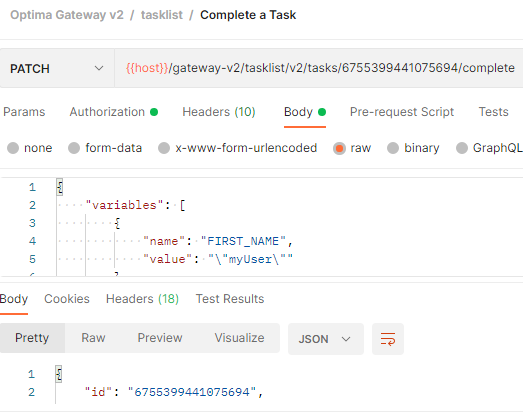Toggle word wrap icon in response toolbar
Viewport: 523px width, 419px height.
coord(388,339)
